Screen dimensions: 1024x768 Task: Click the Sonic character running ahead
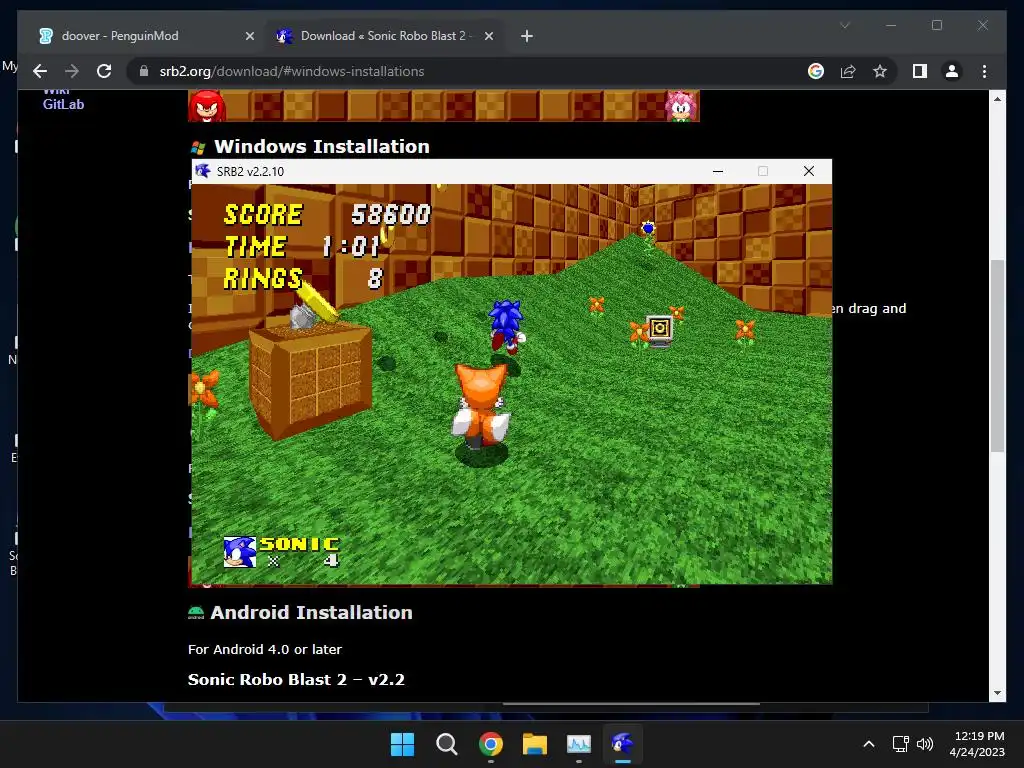click(x=507, y=327)
